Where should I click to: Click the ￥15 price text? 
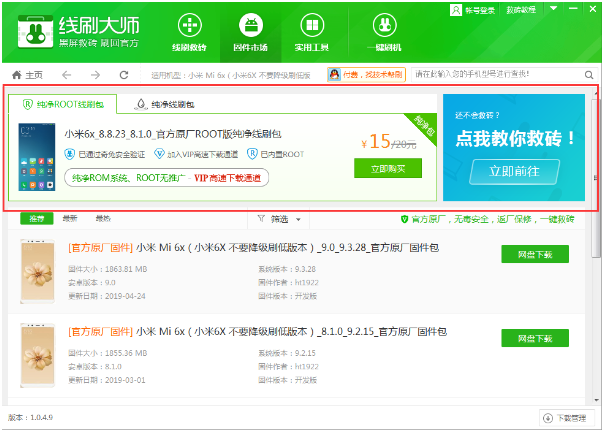[x=376, y=142]
